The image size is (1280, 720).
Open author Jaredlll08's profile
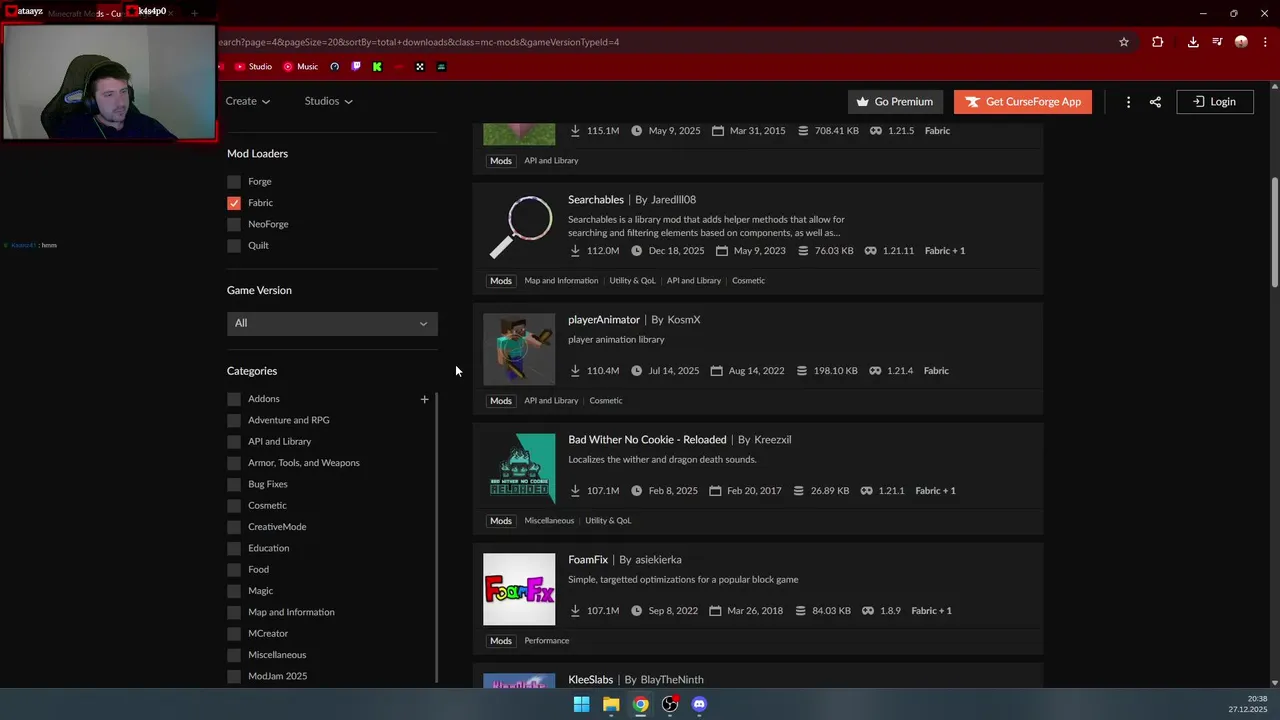pyautogui.click(x=673, y=200)
